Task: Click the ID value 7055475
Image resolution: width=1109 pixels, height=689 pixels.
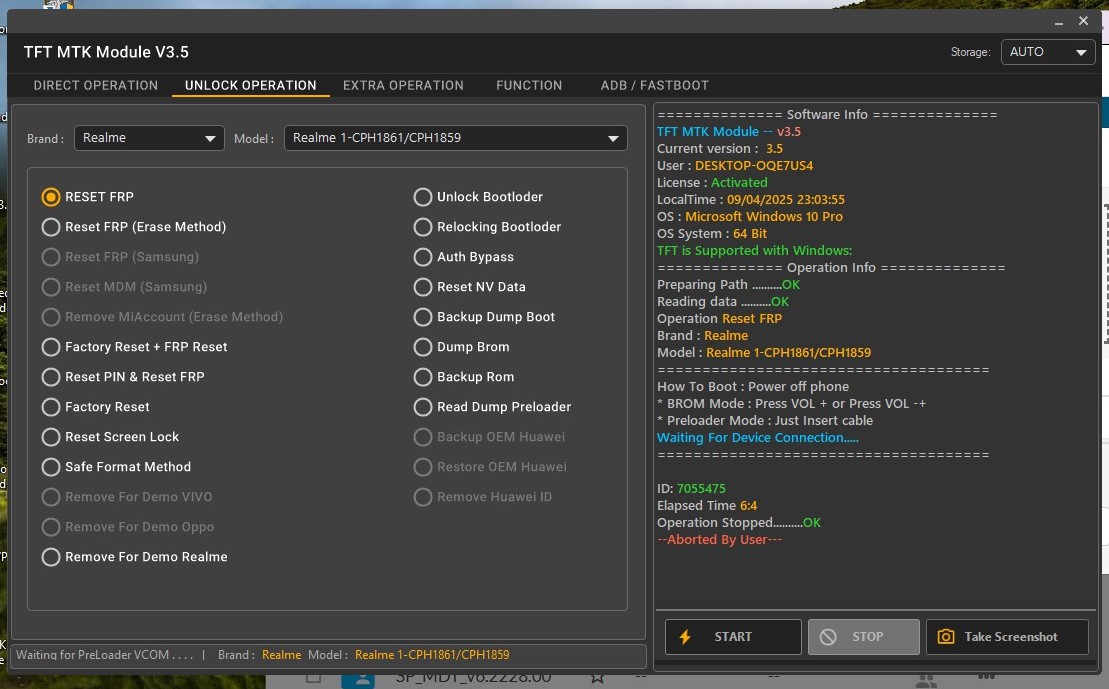Action: pos(701,489)
